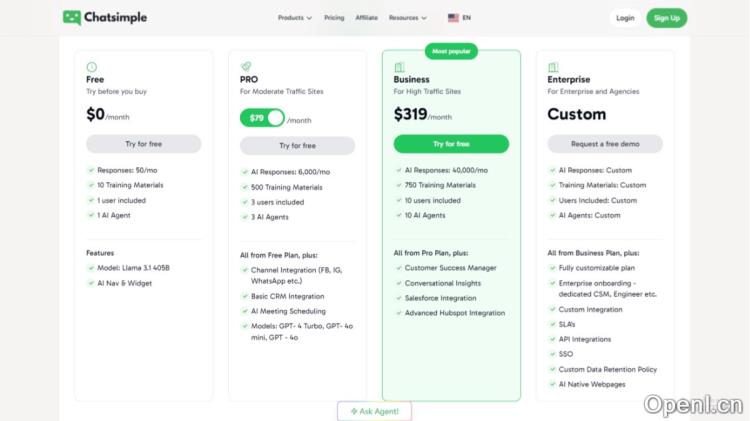Screen dimensions: 750x421
Task: Click the Login button
Action: click(x=625, y=18)
